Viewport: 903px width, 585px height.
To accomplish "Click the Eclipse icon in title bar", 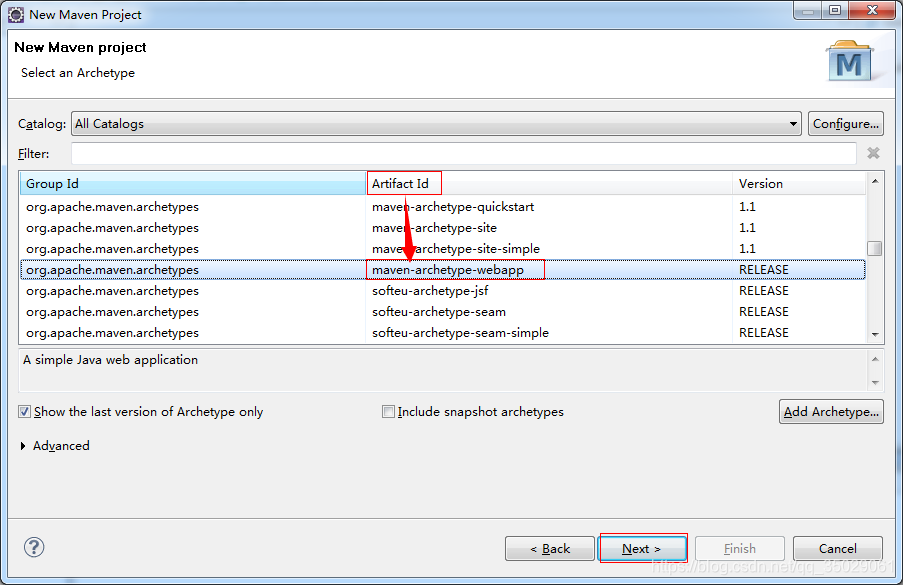I will [x=16, y=14].
